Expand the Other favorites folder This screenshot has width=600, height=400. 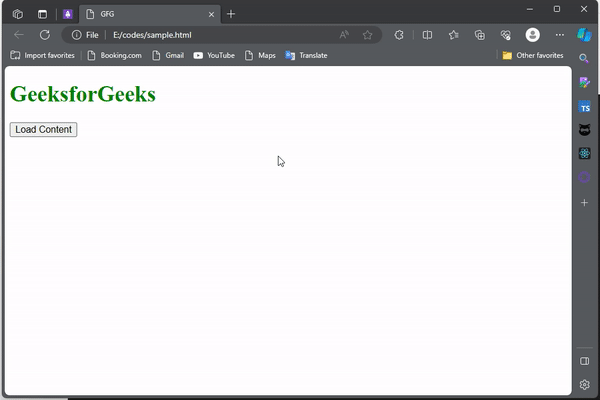533,56
